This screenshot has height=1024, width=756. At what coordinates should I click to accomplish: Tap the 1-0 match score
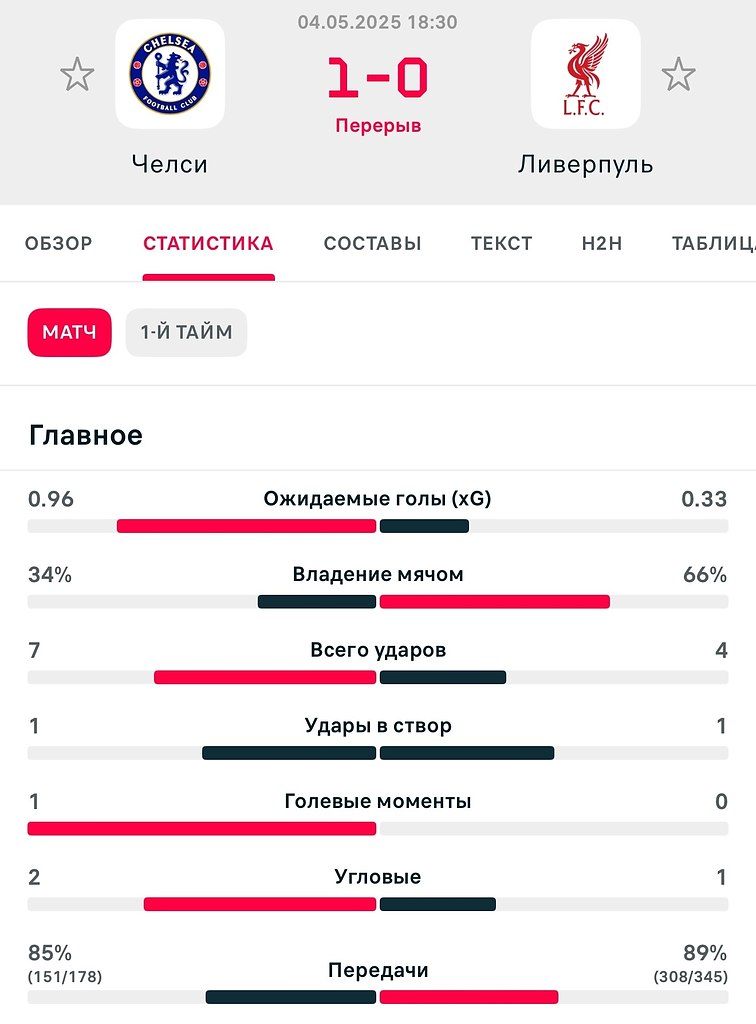[x=378, y=78]
